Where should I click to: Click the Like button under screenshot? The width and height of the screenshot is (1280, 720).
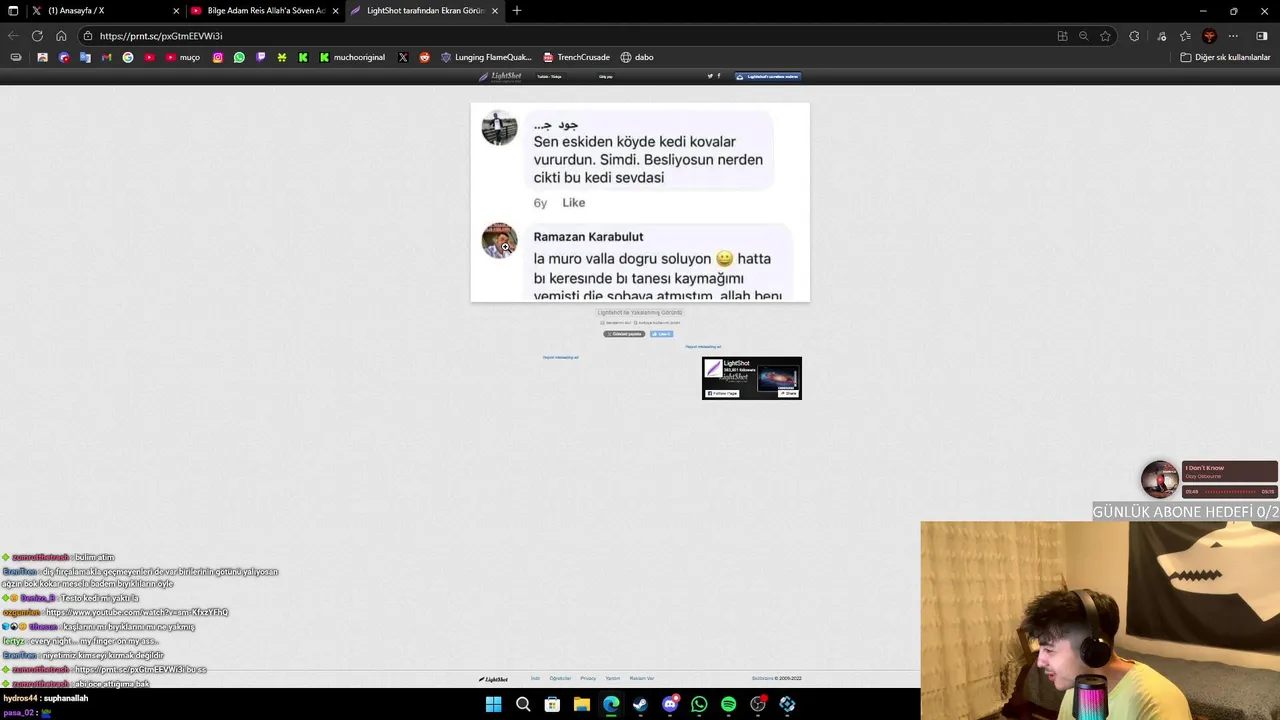661,334
